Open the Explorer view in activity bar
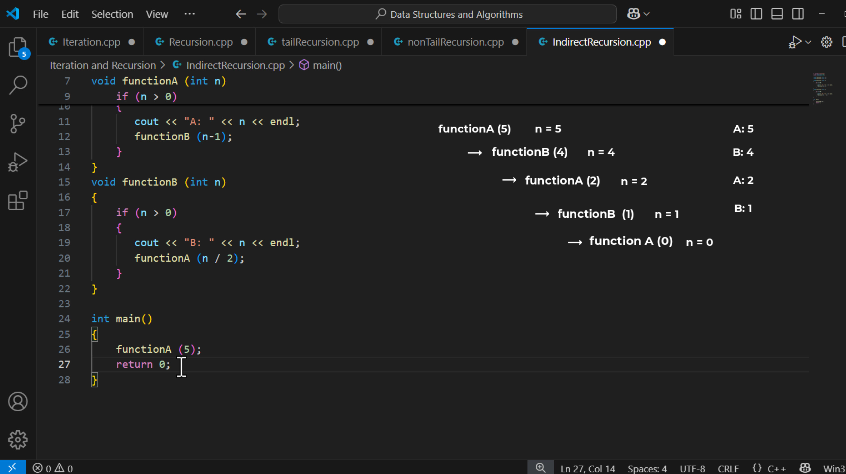This screenshot has height=474, width=846. click(x=18, y=47)
